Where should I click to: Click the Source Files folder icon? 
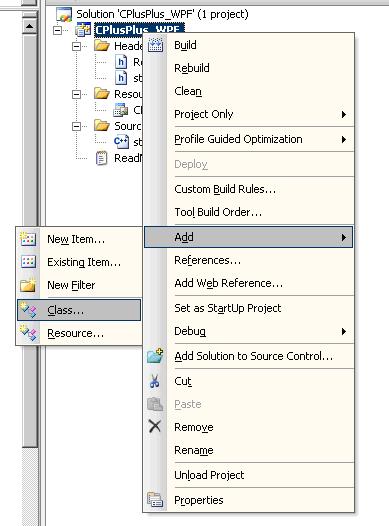coord(102,126)
